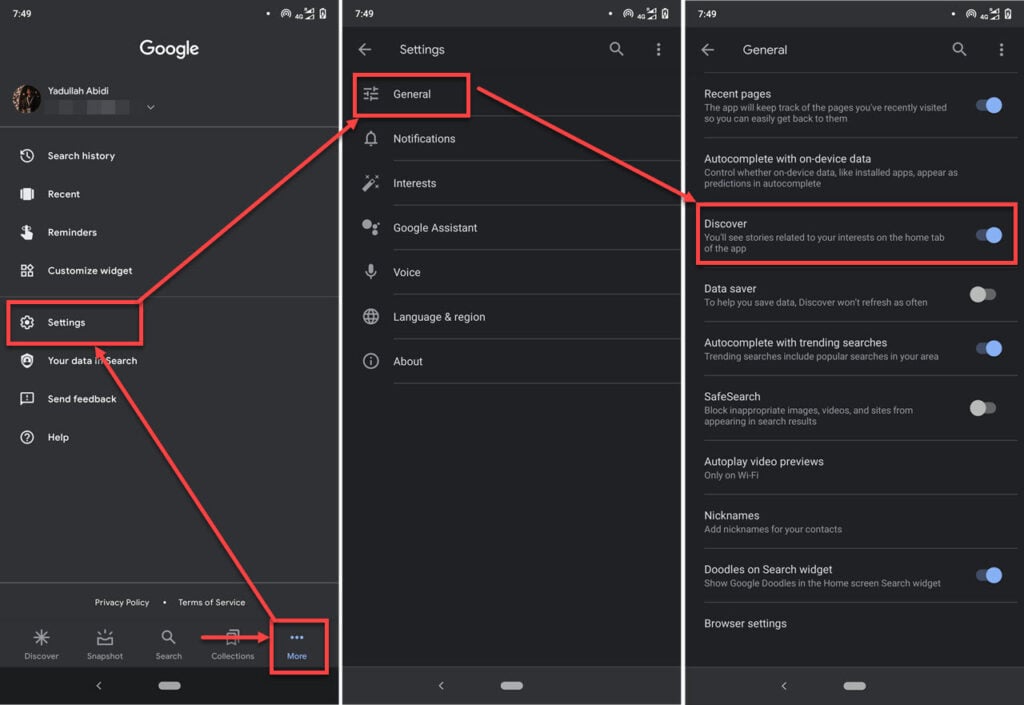Switch to the Collections tab

coord(232,644)
